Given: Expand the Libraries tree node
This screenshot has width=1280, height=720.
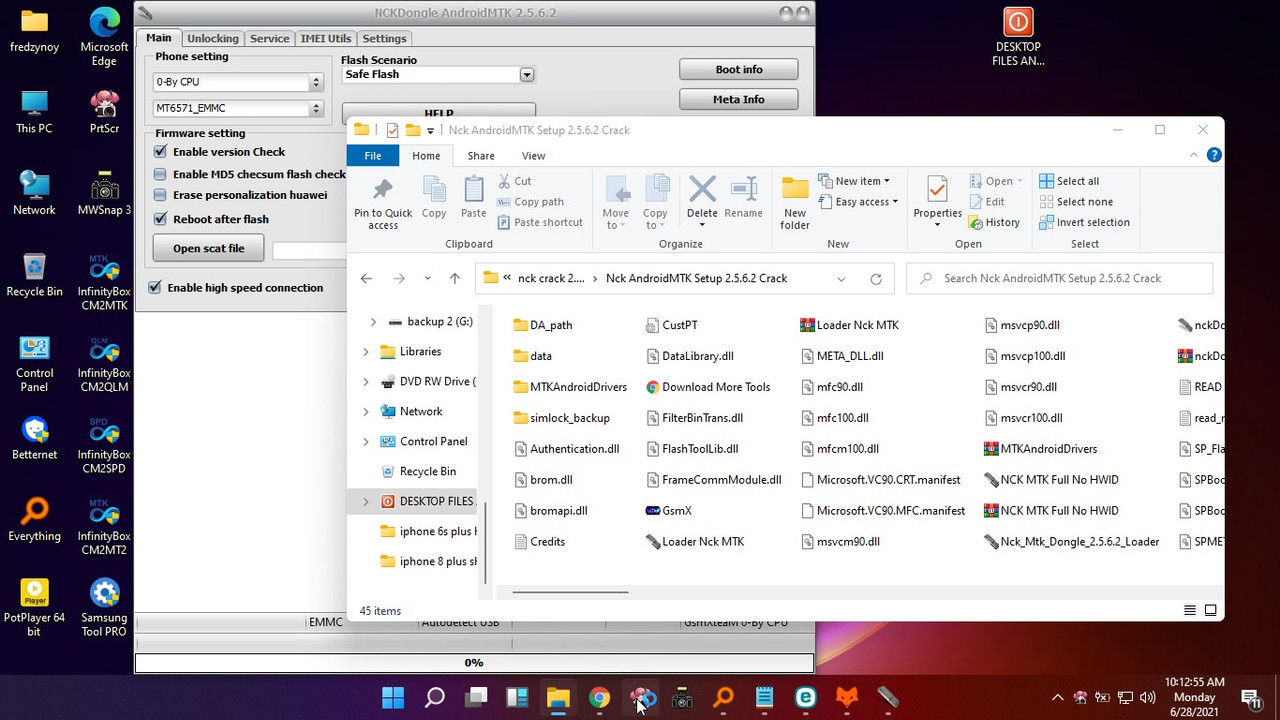Looking at the screenshot, I should (366, 352).
